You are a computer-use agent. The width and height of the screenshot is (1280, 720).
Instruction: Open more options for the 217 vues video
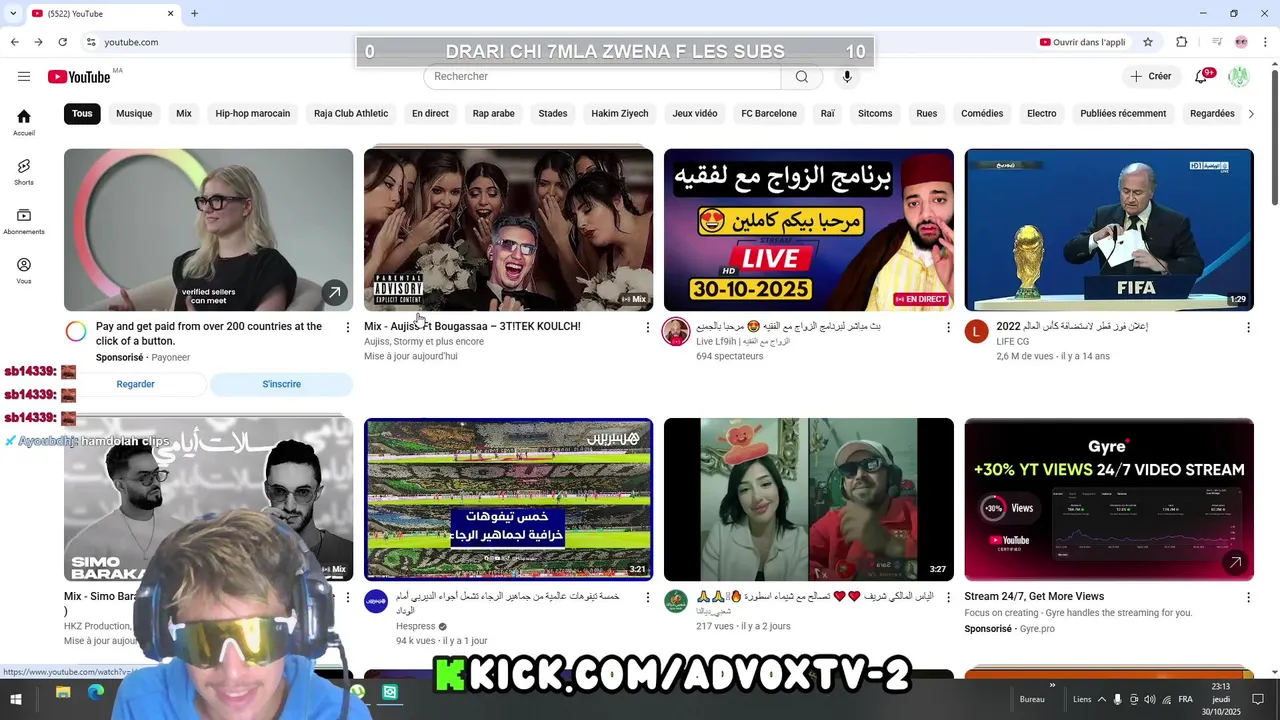click(948, 597)
